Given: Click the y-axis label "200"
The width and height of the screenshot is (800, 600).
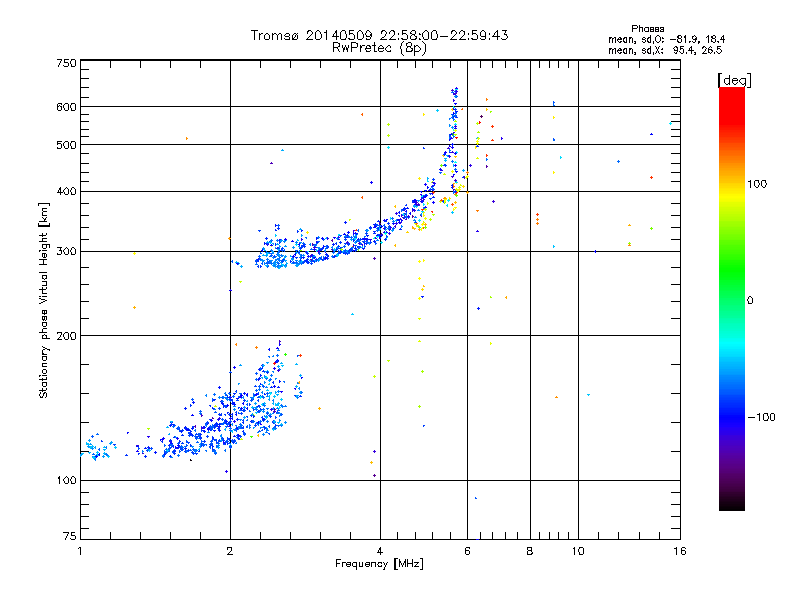Looking at the screenshot, I should coord(66,336).
